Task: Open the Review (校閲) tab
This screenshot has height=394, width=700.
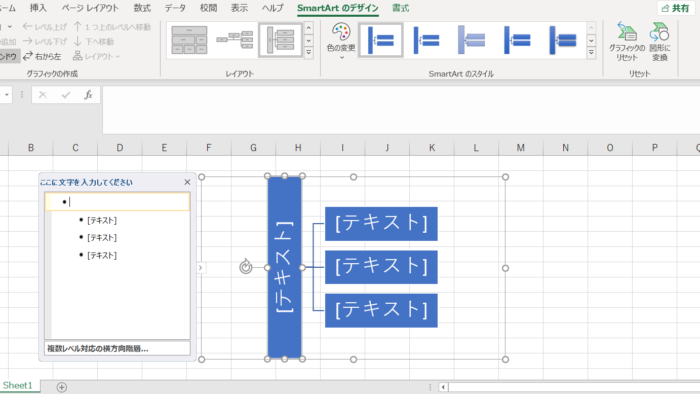Action: pyautogui.click(x=208, y=8)
